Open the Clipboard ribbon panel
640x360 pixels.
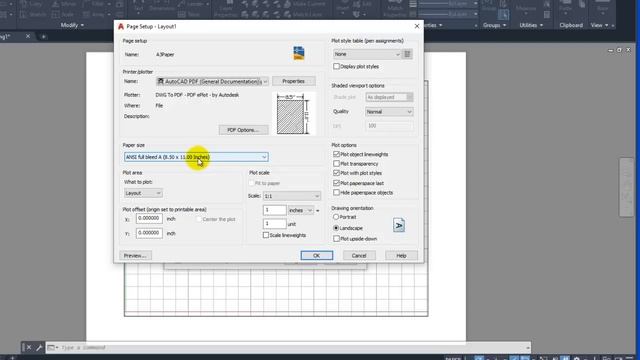[571, 25]
